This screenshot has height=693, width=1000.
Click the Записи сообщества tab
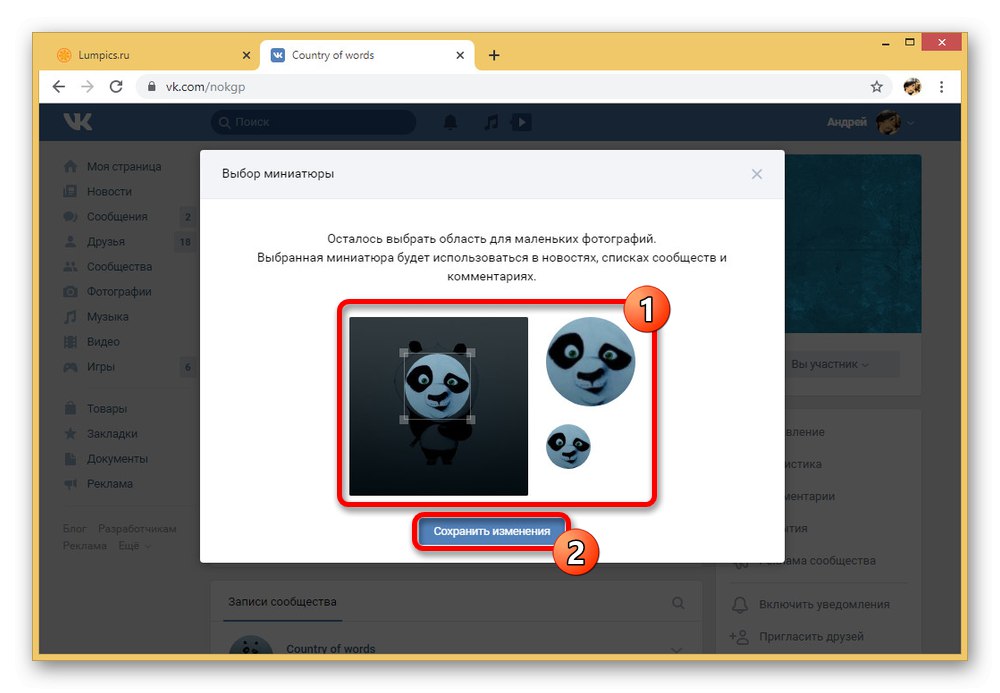tap(282, 602)
